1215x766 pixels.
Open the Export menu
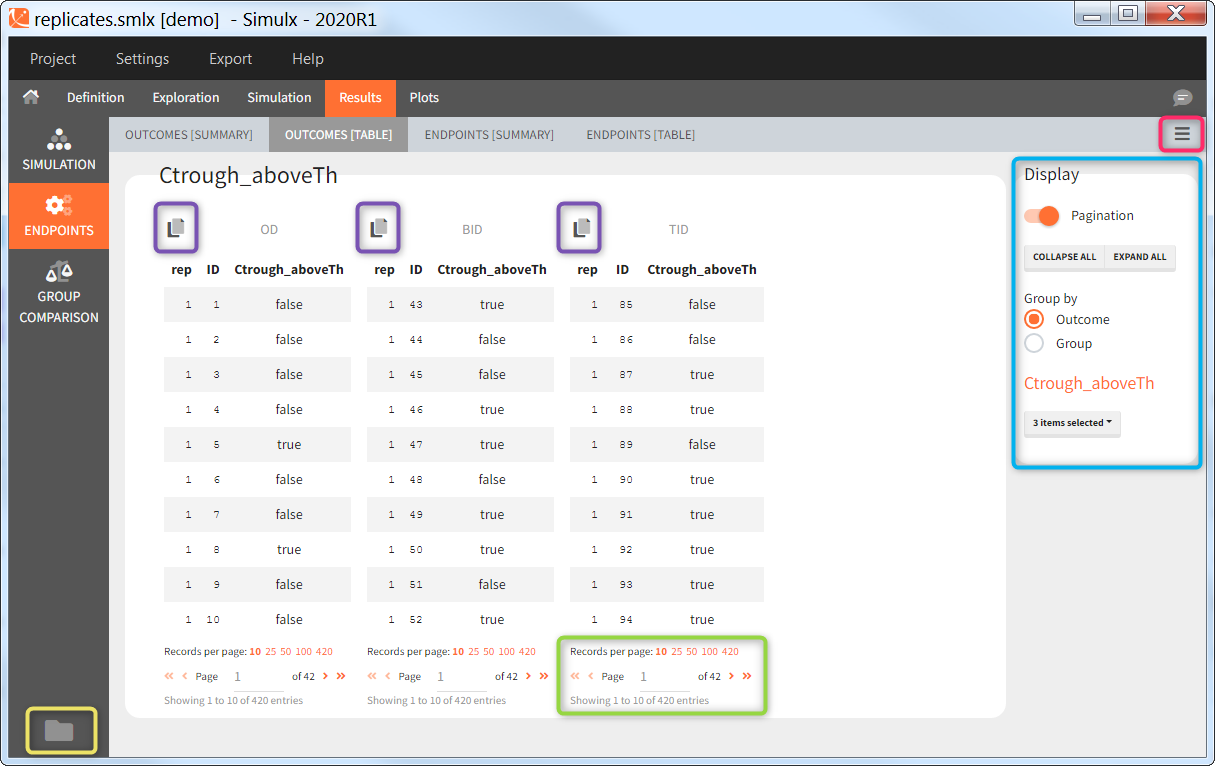point(230,59)
